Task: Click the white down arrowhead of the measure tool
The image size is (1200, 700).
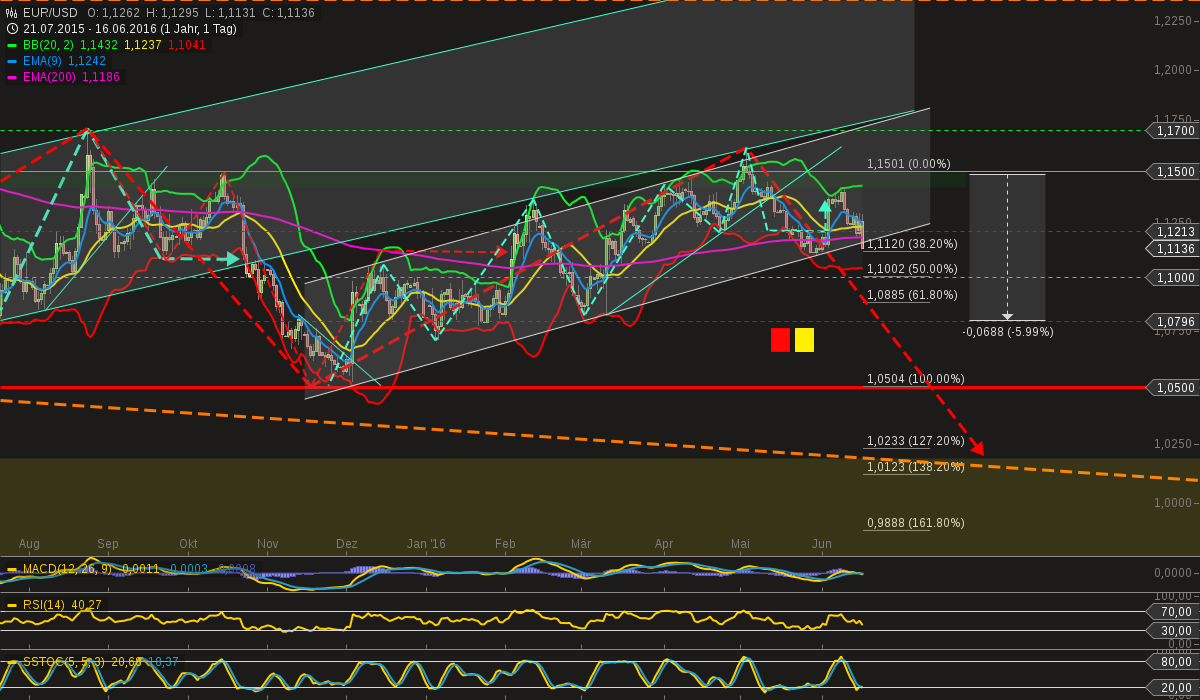Action: [x=1007, y=316]
